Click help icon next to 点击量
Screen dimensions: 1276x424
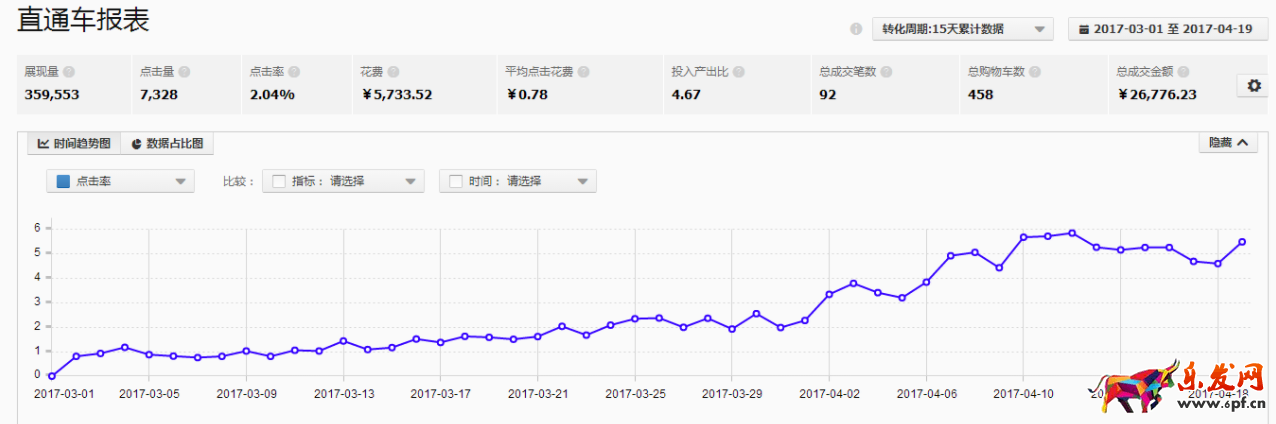(x=185, y=72)
